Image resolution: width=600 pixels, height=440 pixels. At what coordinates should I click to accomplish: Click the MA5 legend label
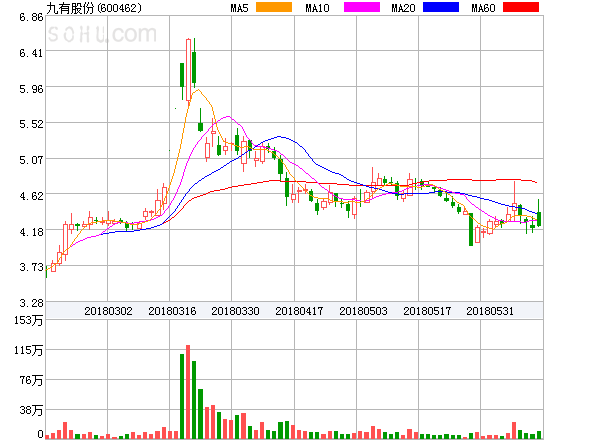240,8
